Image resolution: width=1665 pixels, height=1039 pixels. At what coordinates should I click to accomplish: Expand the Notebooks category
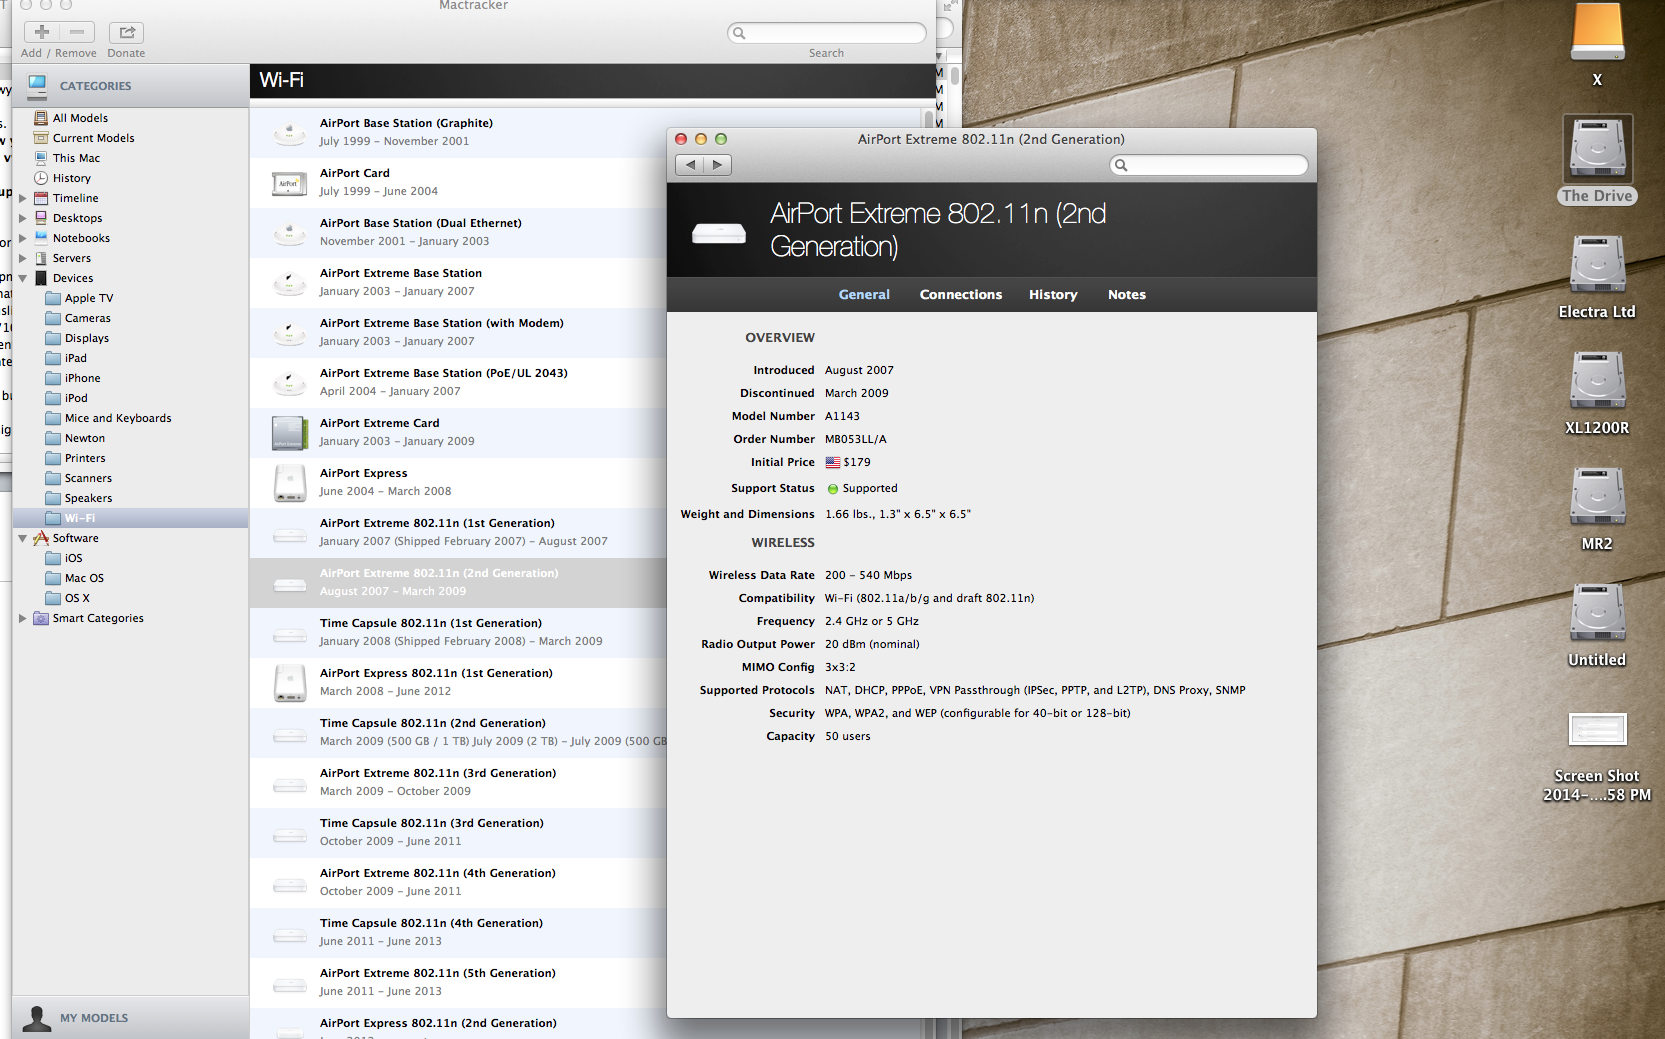[x=23, y=238]
